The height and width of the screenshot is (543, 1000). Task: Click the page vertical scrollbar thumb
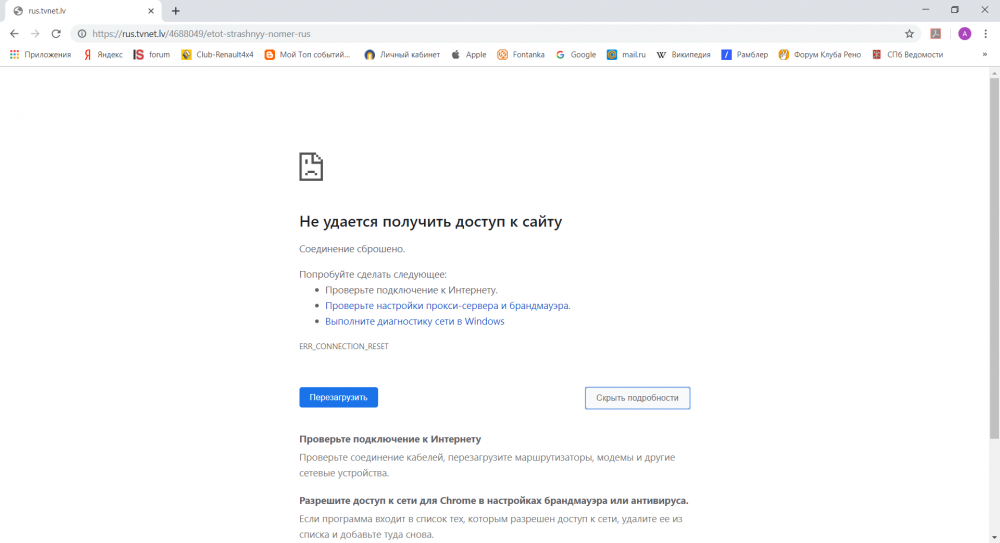pyautogui.click(x=994, y=258)
